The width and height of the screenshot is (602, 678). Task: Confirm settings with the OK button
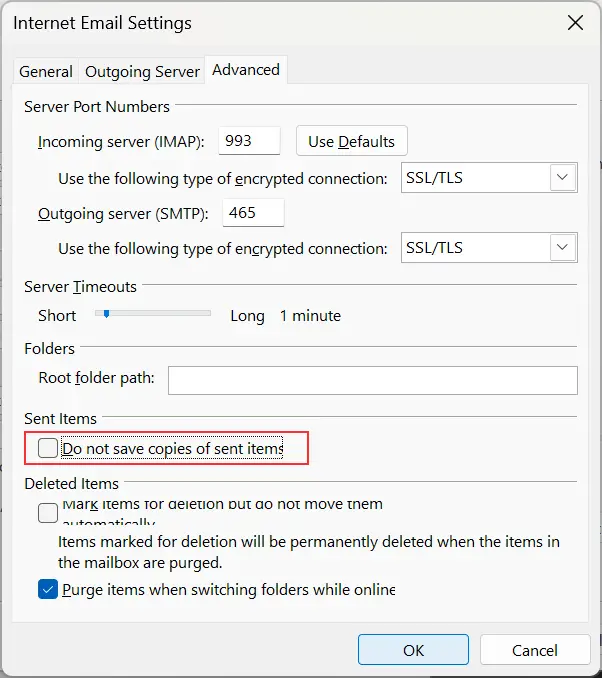[x=414, y=650]
